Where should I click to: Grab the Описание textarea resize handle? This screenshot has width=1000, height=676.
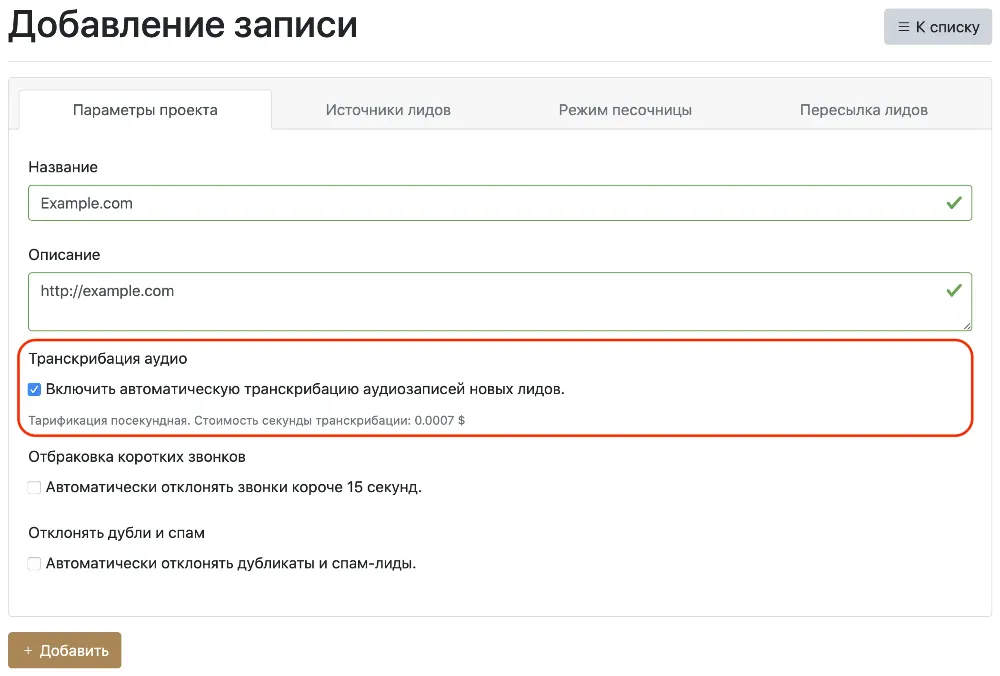(x=967, y=326)
